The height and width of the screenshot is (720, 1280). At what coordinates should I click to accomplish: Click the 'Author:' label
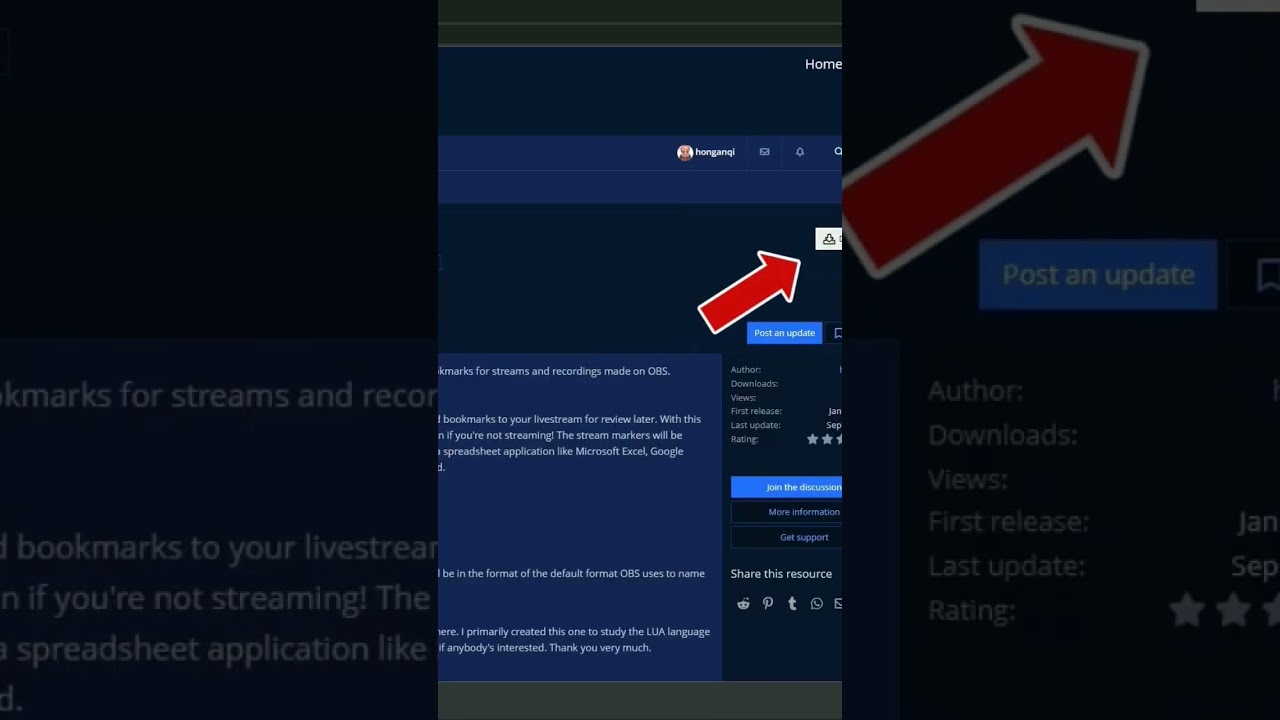click(x=746, y=370)
